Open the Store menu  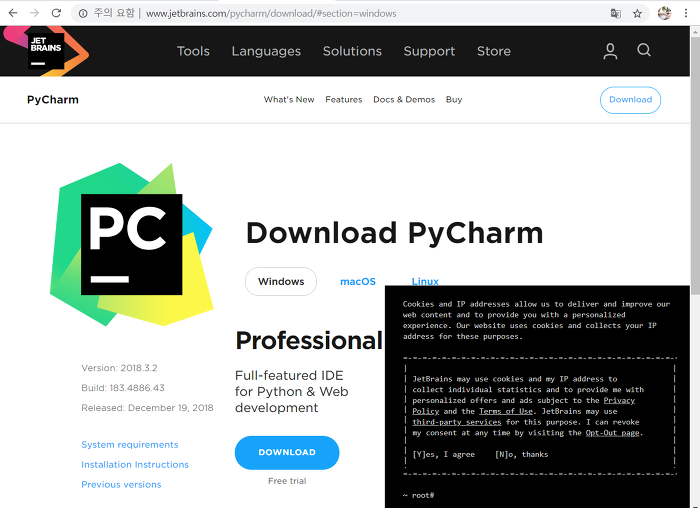tap(494, 51)
